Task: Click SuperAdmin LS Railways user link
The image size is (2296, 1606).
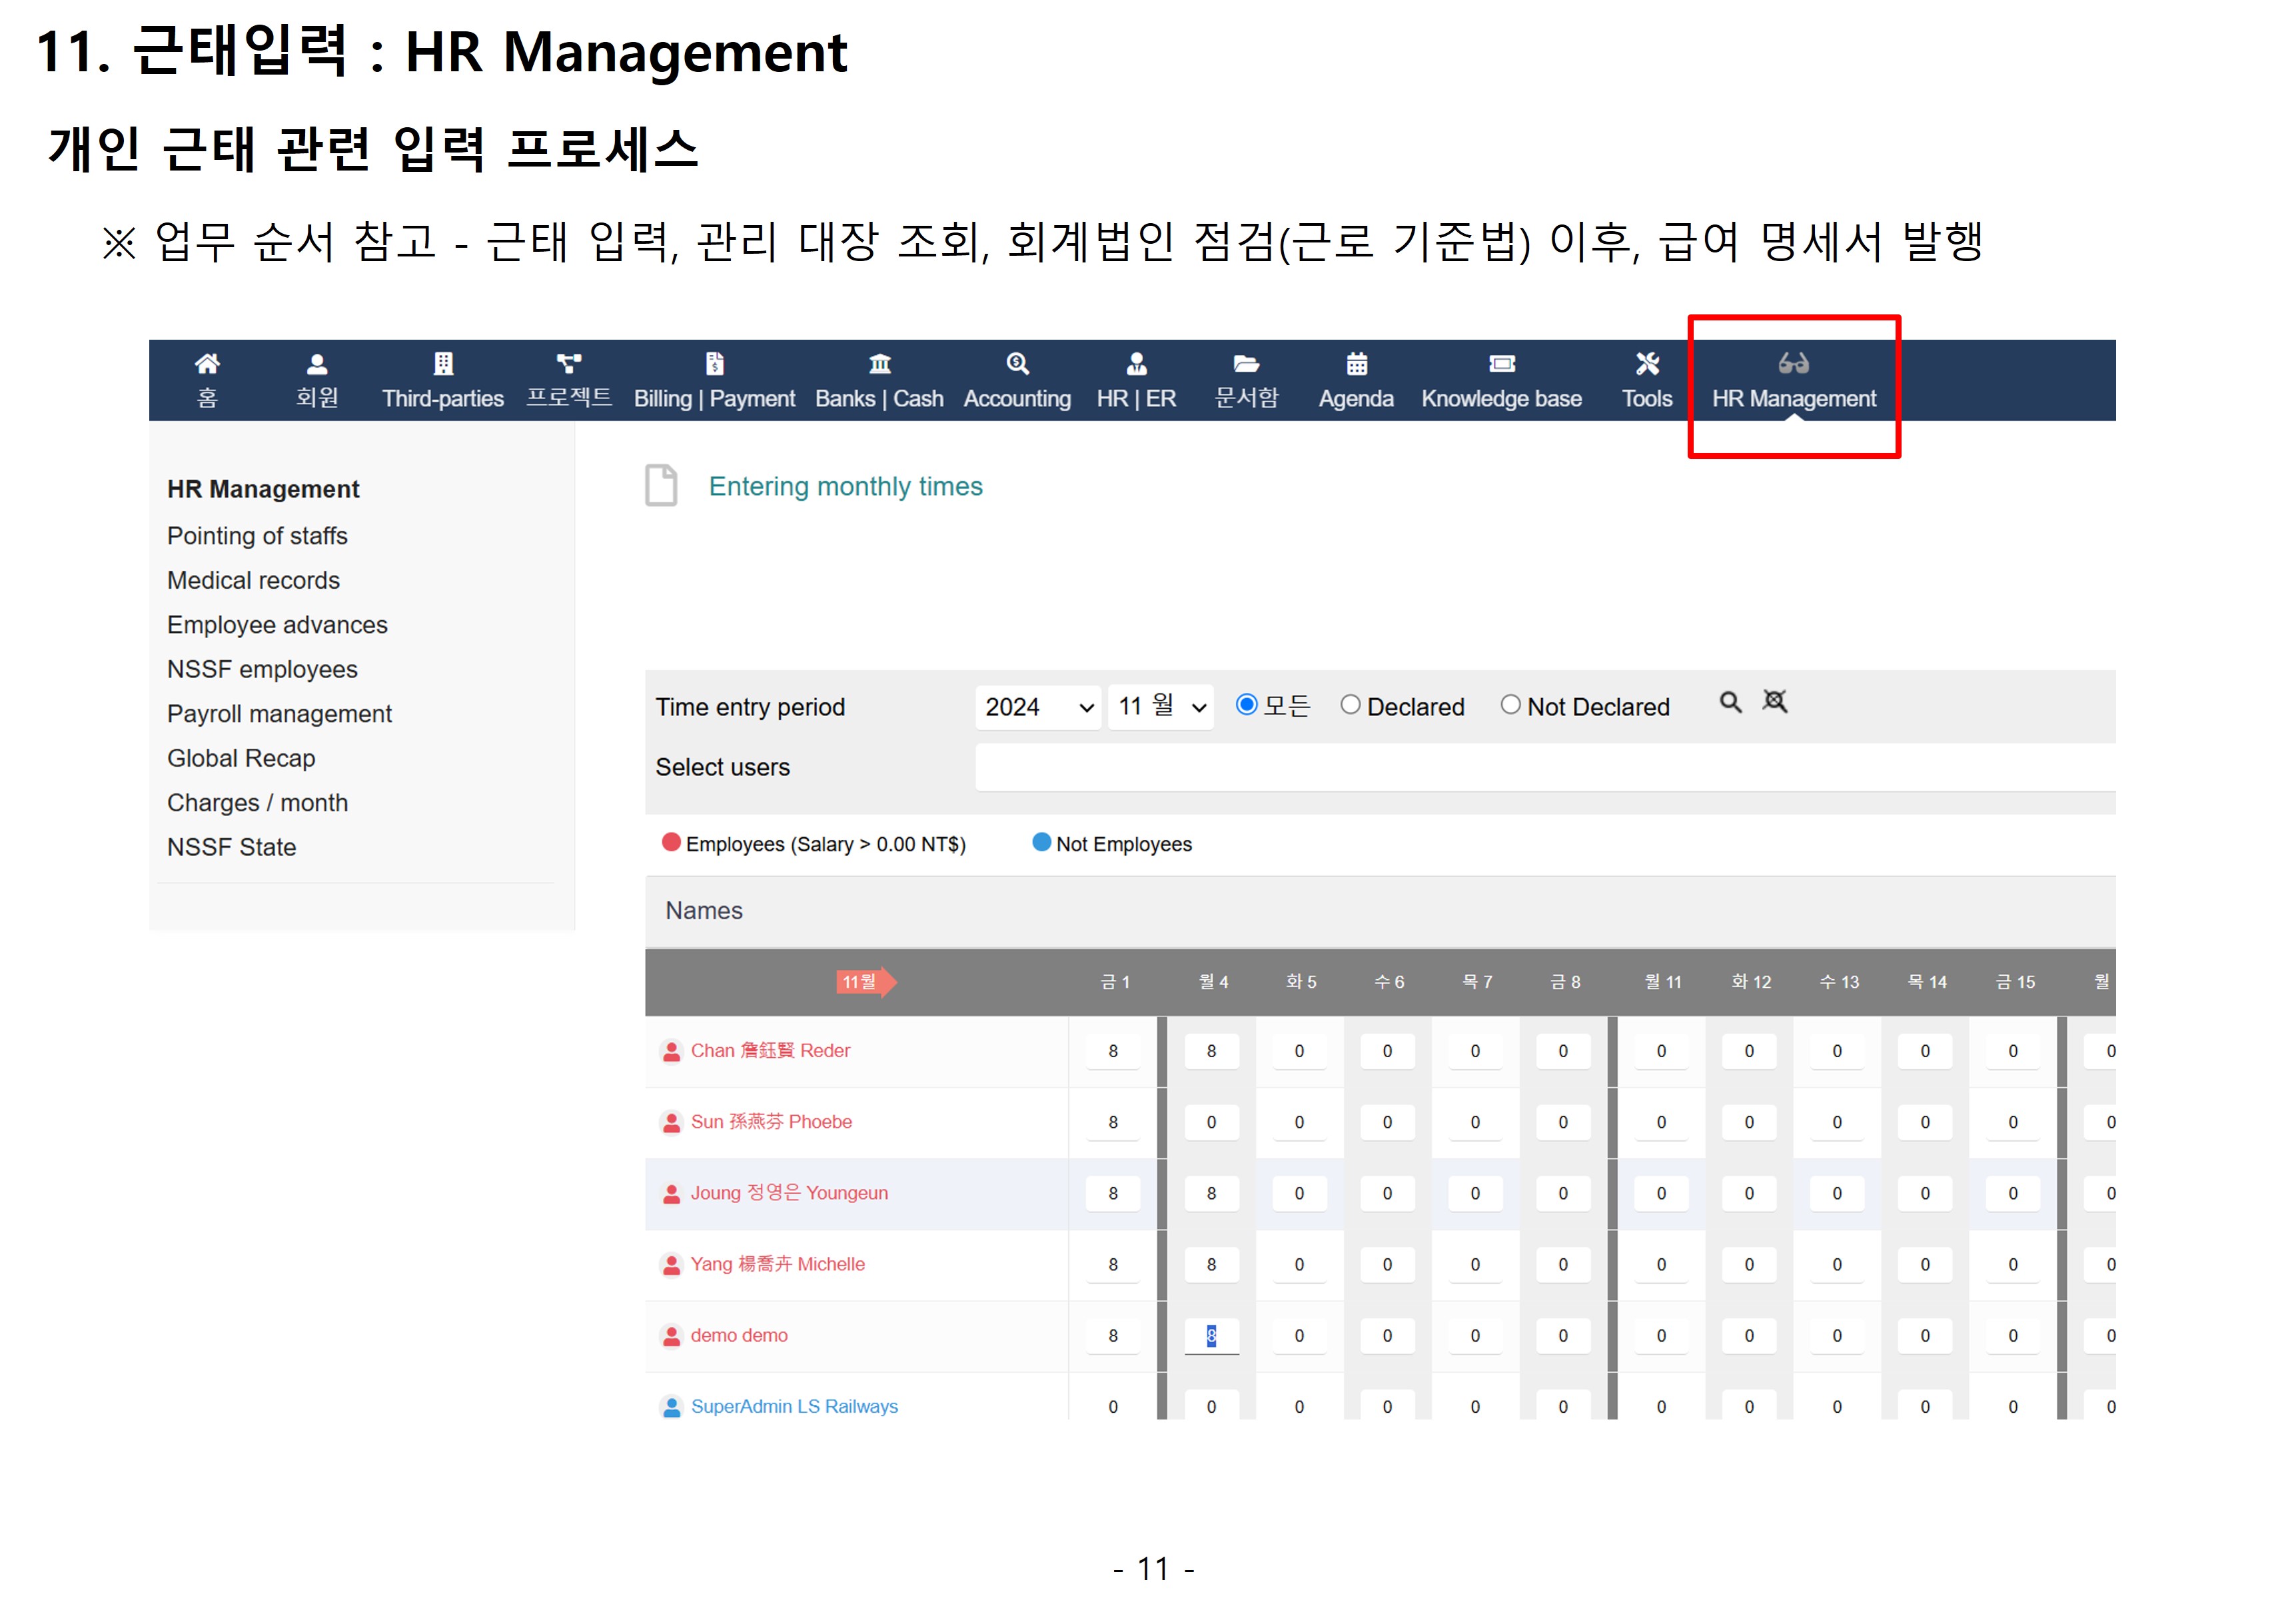Action: [x=794, y=1406]
